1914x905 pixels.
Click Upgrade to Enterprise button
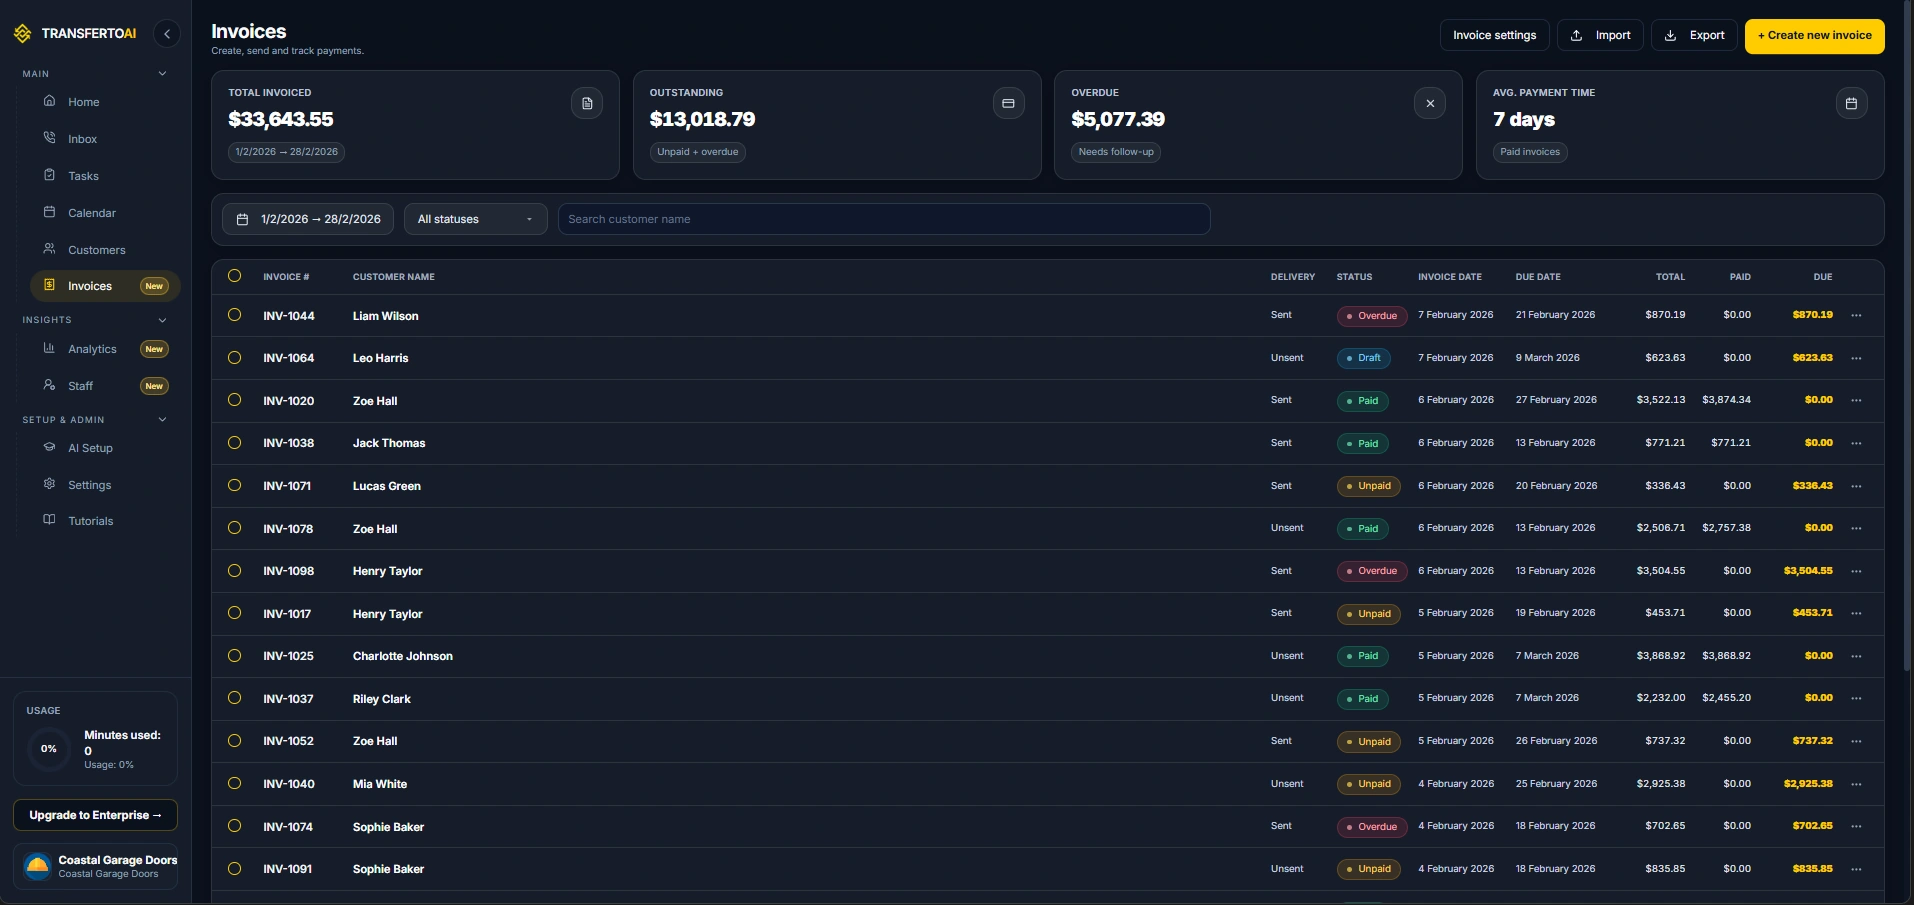coord(95,815)
